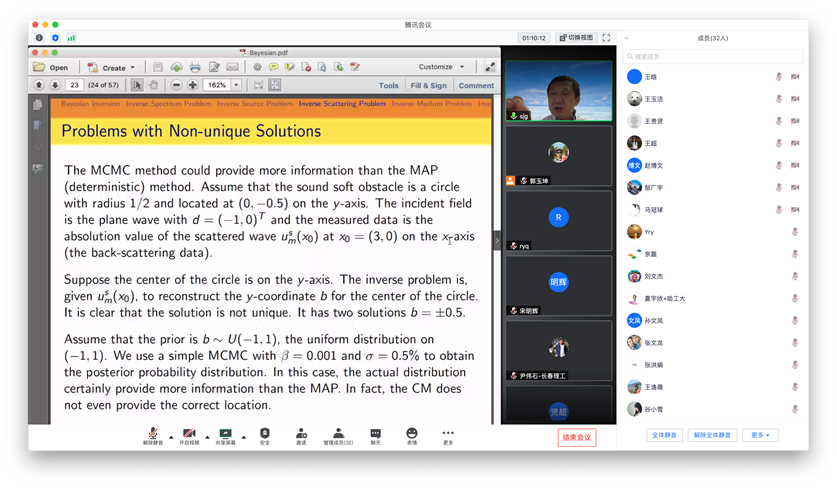Expand the 更多 dropdown in members panel
This screenshot has width=837, height=488.
coord(762,436)
